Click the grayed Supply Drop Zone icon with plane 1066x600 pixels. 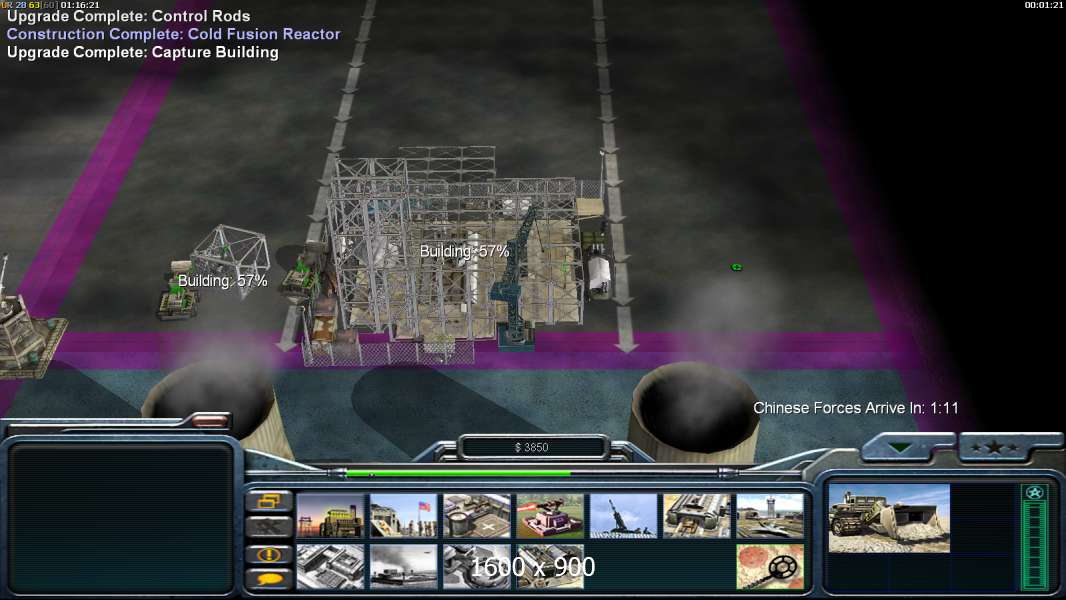[x=403, y=566]
